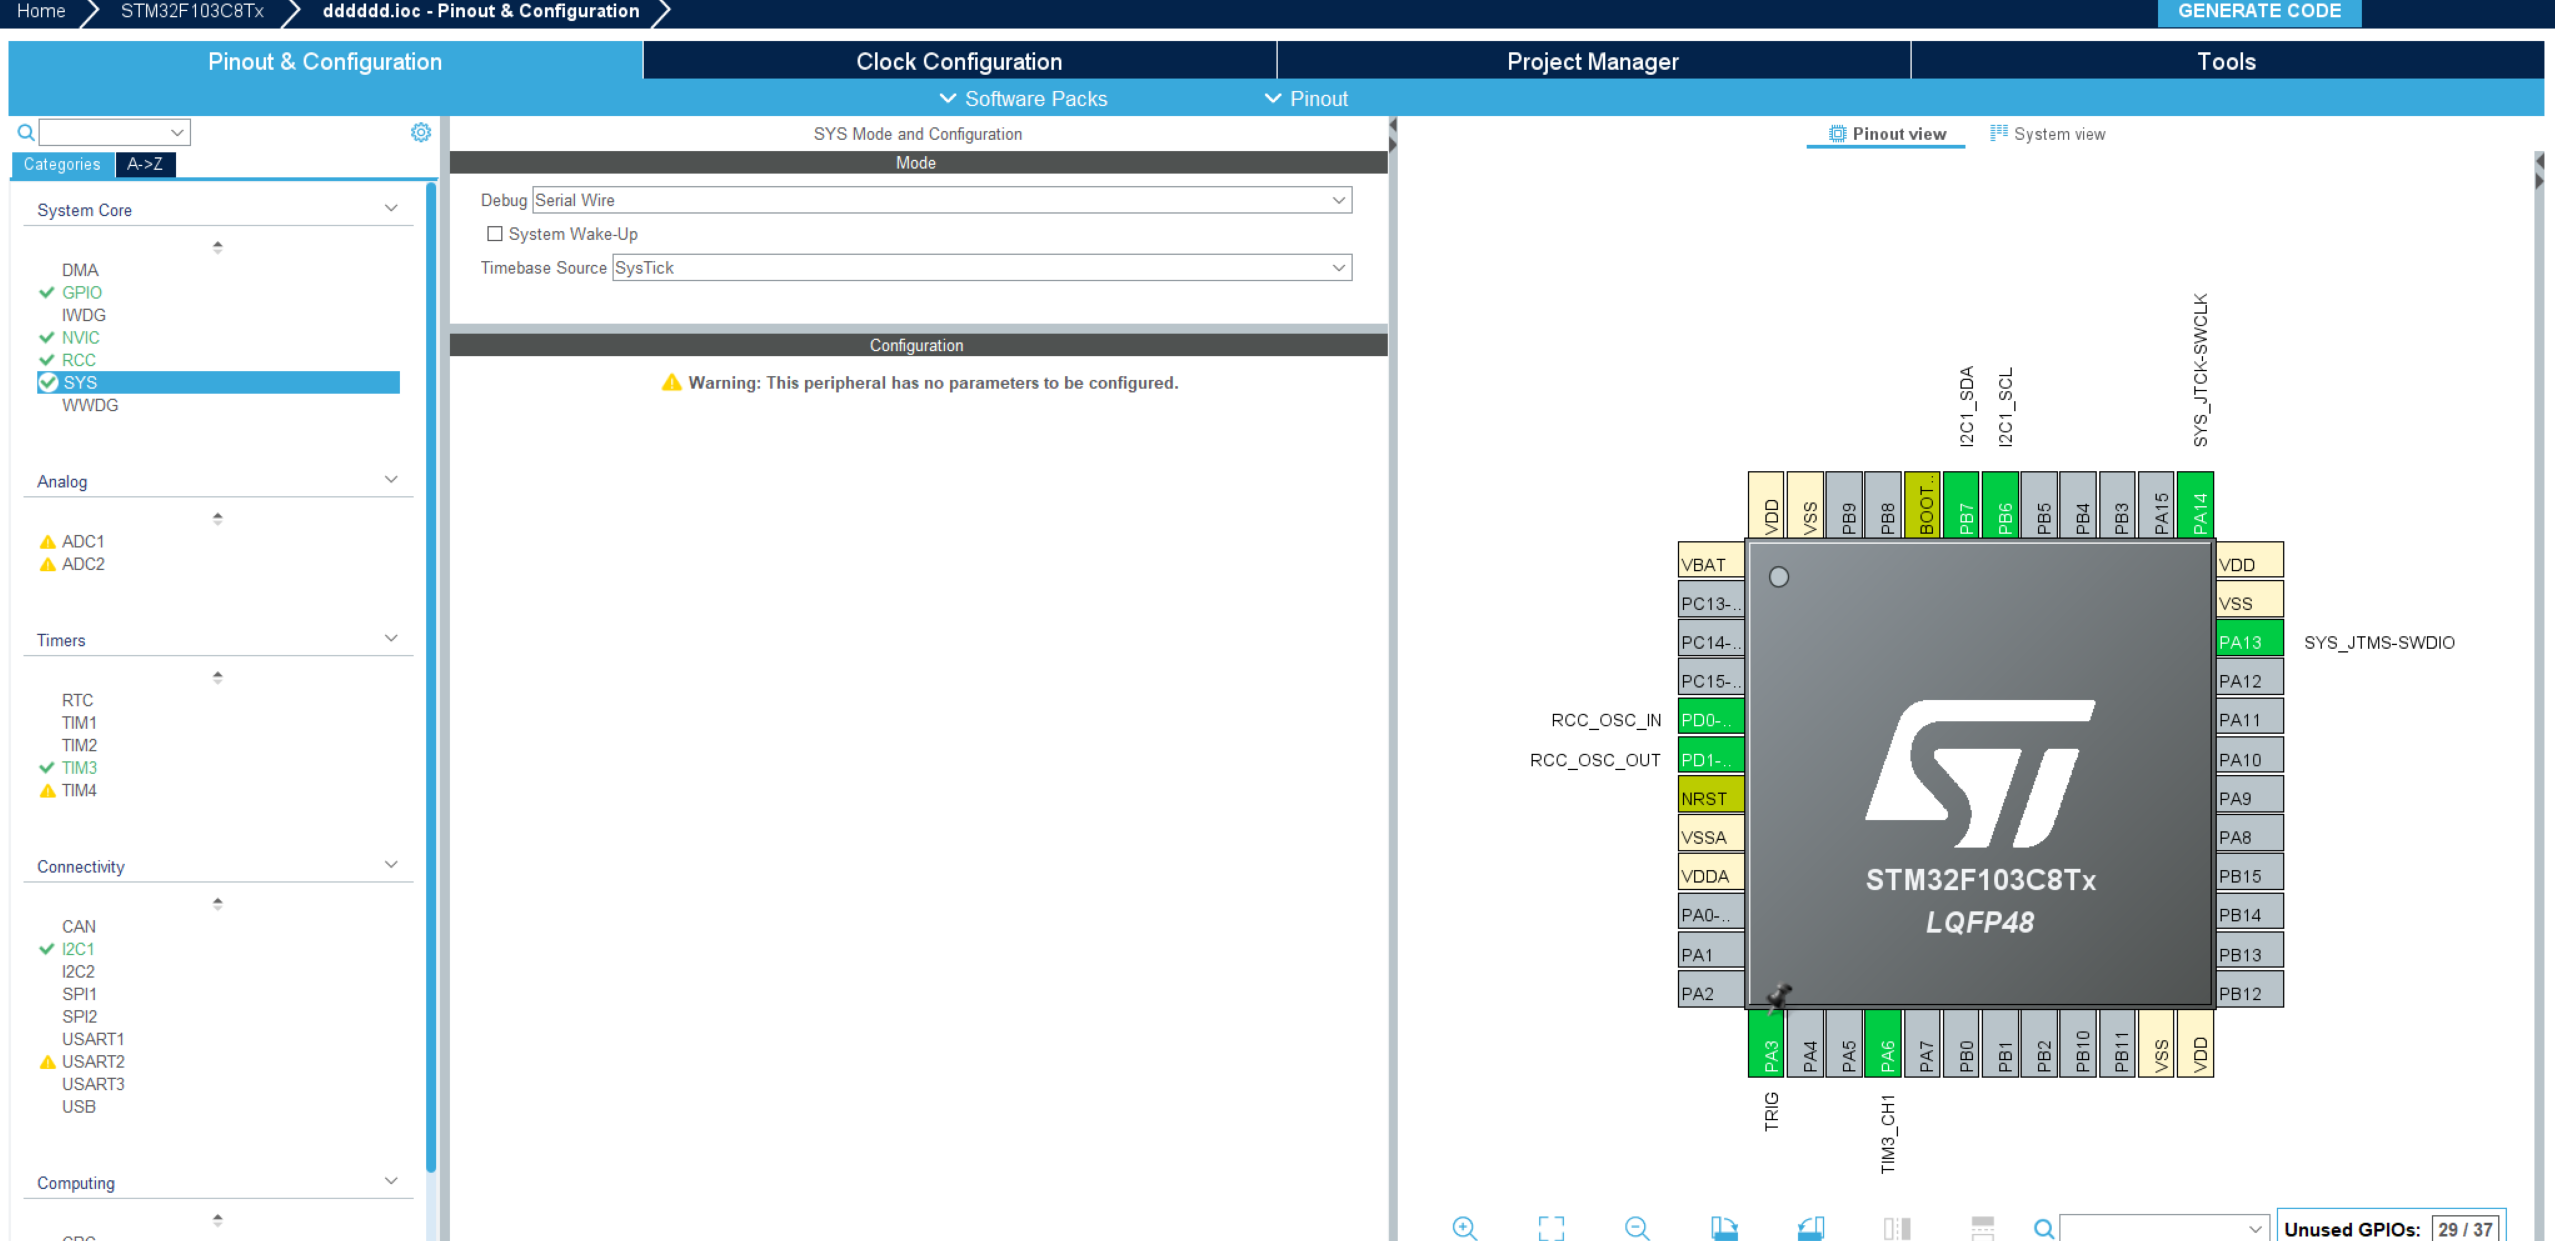
Task: Select SYS in System Core list
Action: (80, 383)
